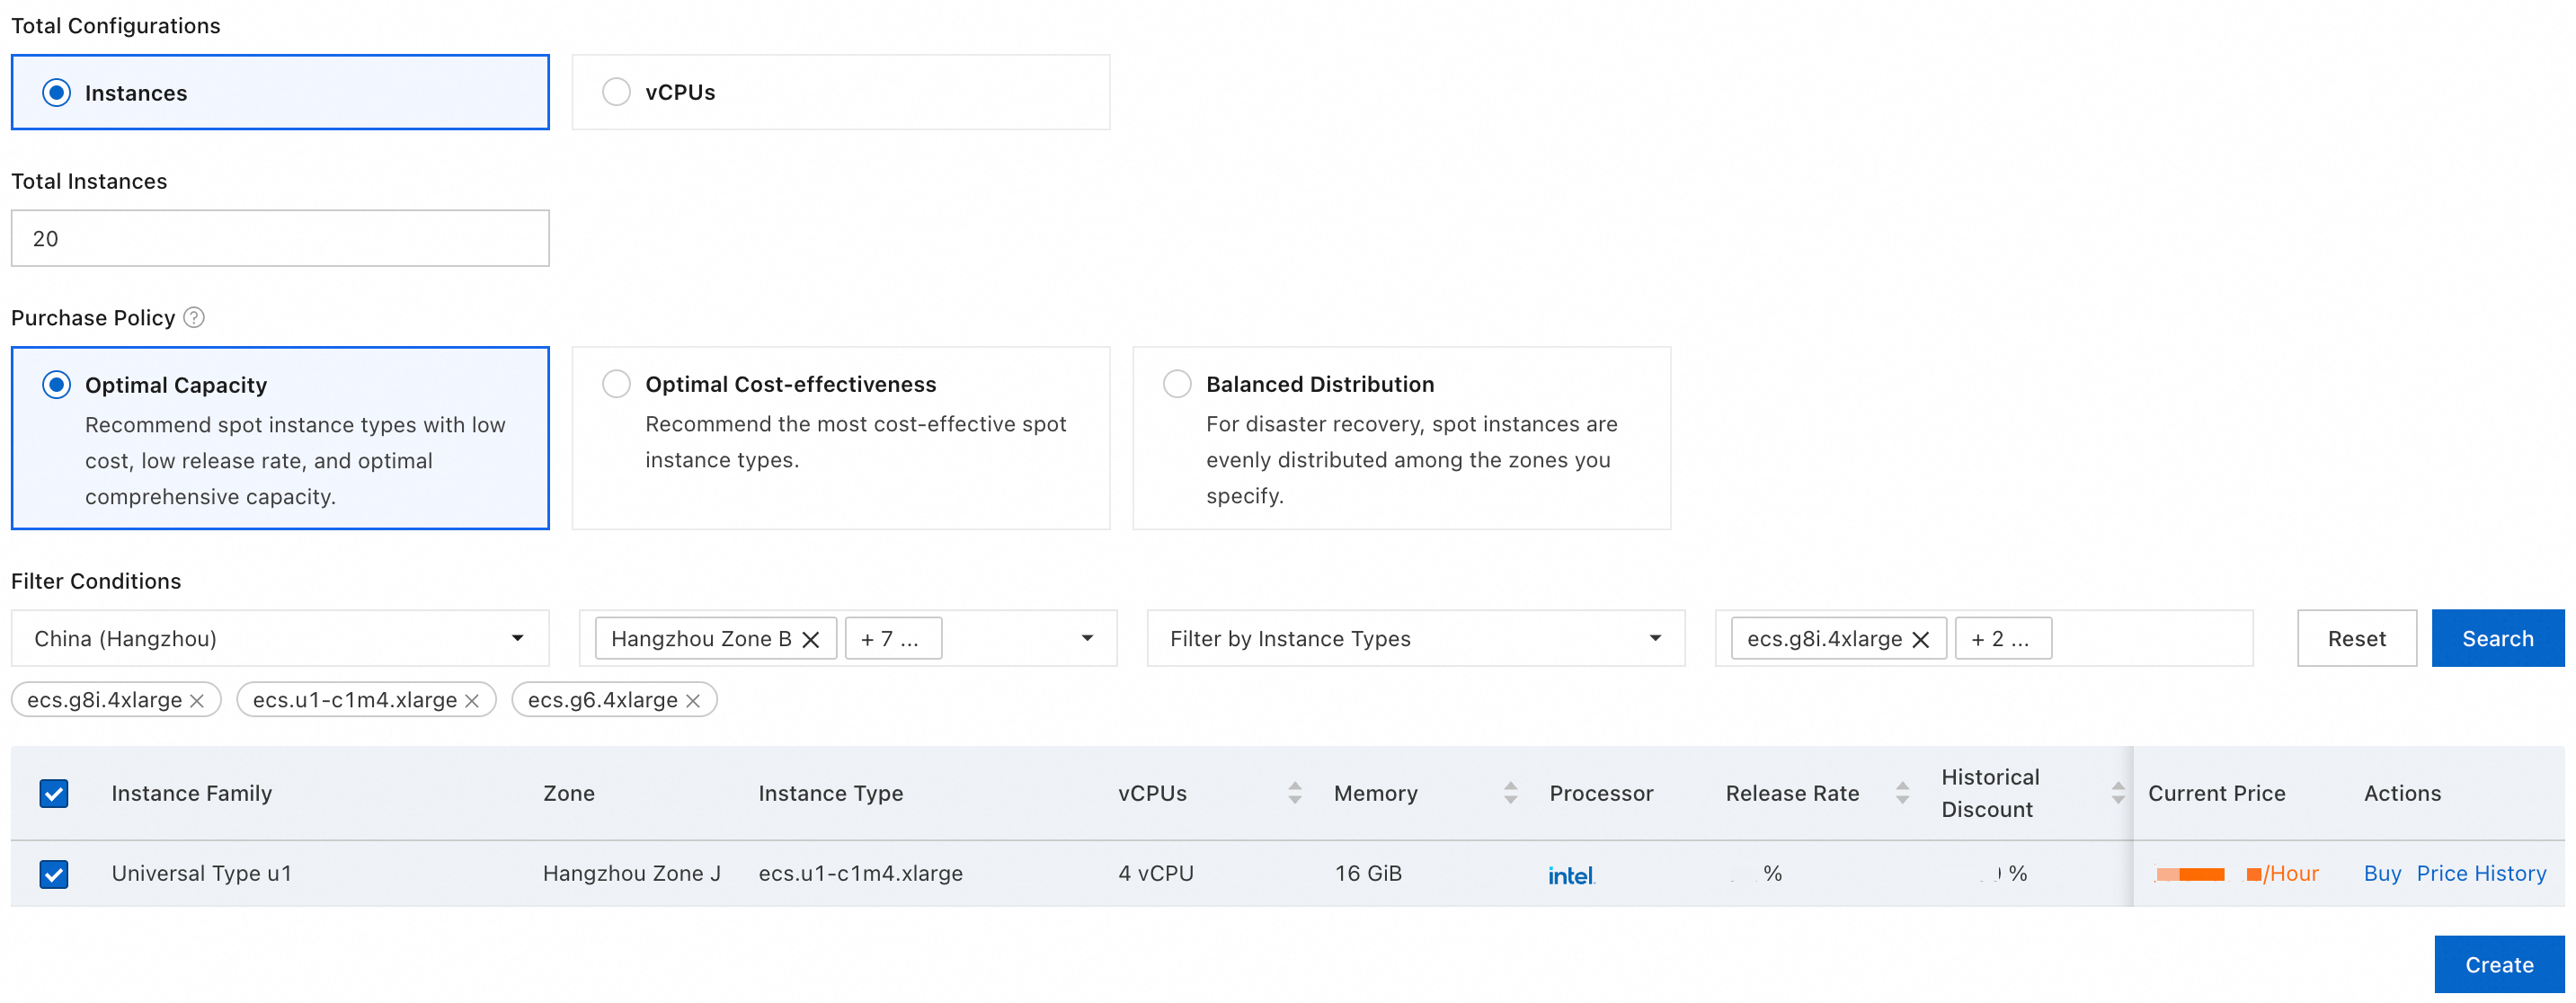2576x1003 pixels.
Task: Choose Optimal Cost-effectiveness purchase policy
Action: (x=616, y=384)
